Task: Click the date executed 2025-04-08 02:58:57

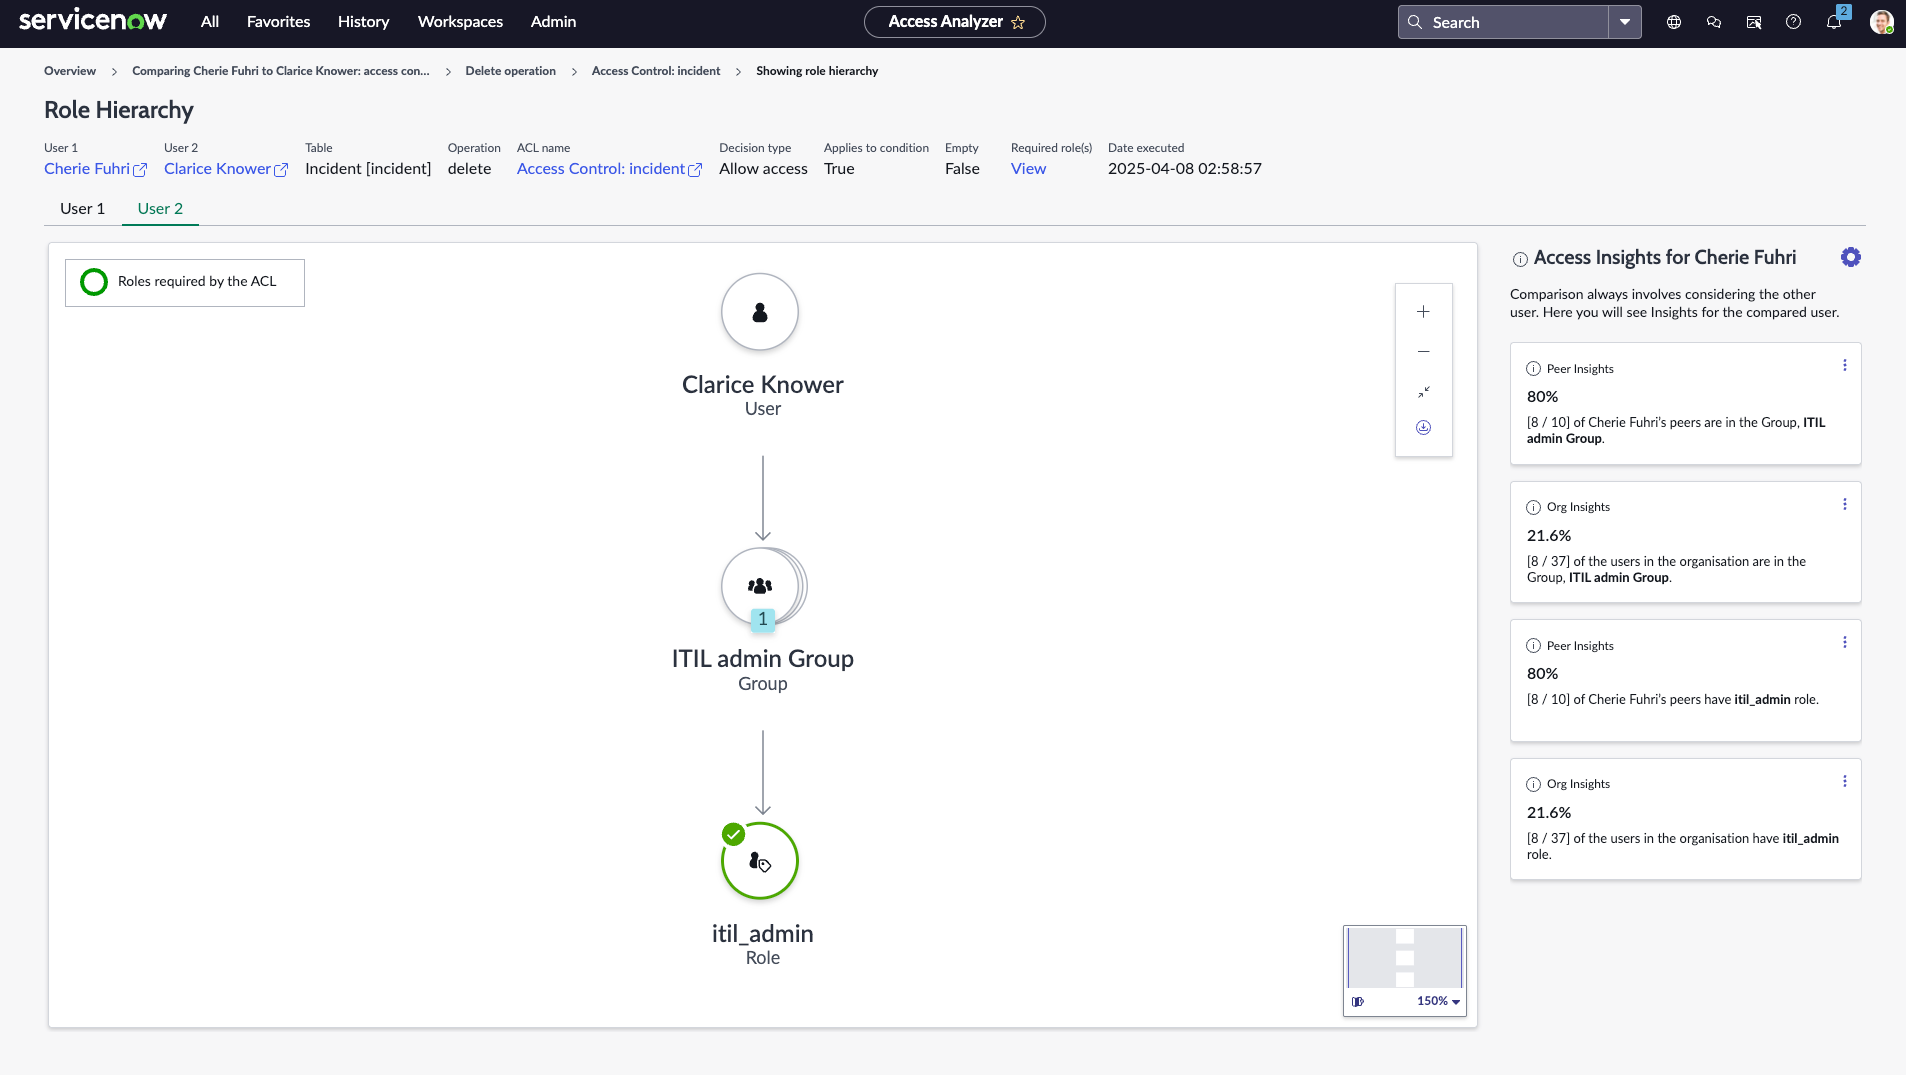Action: click(1184, 169)
